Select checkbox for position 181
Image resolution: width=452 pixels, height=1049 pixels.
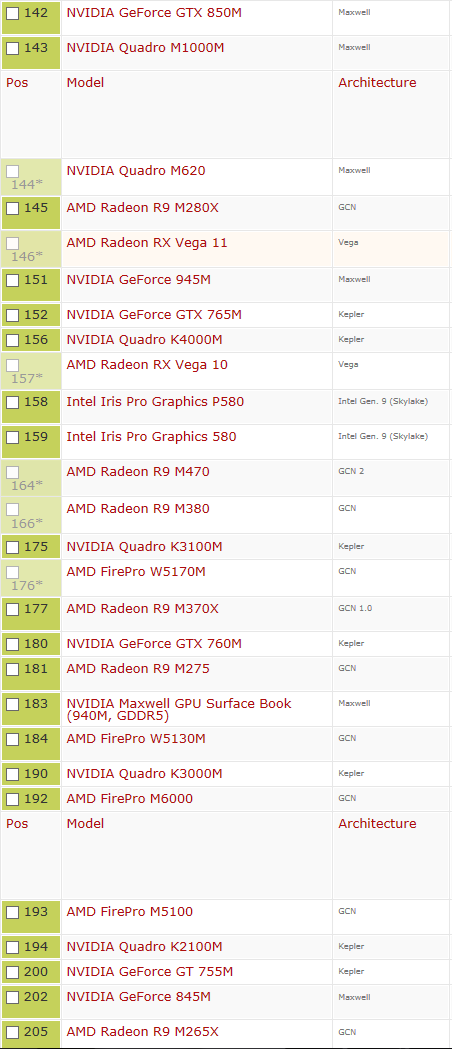13,669
